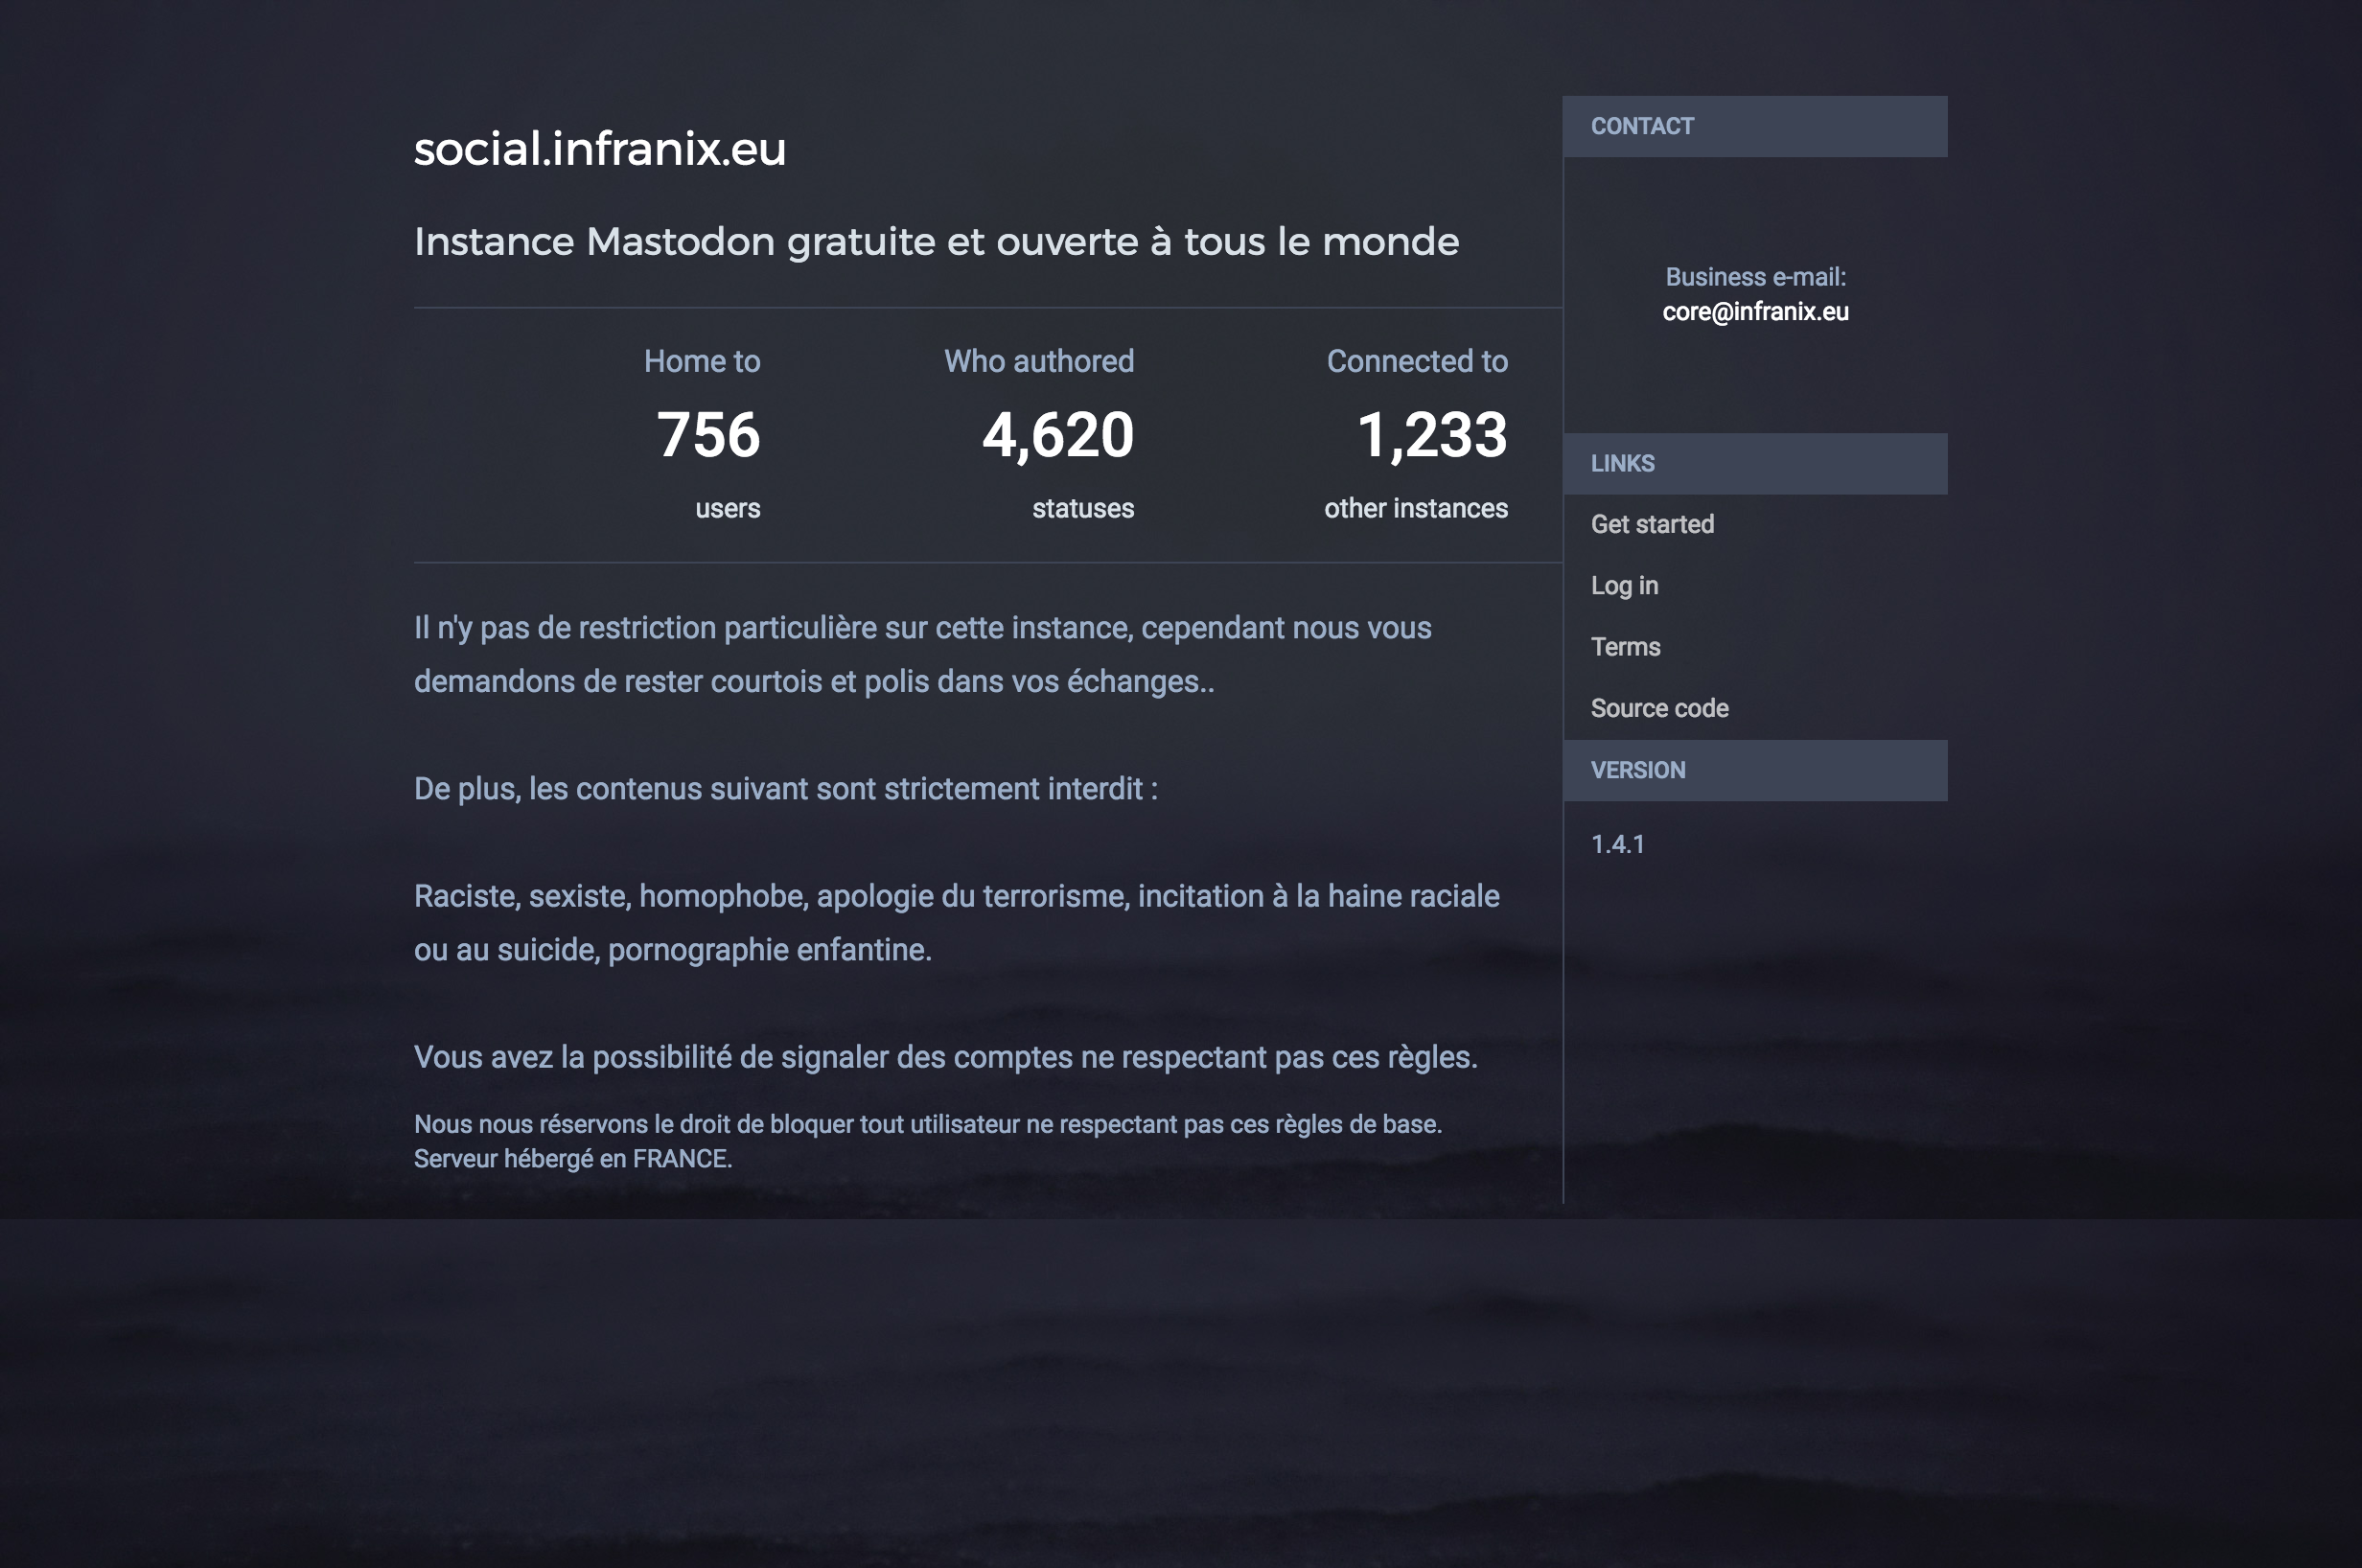Select the line "De plus, les contenus suivant"
The width and height of the screenshot is (2362, 1568).
(x=786, y=789)
